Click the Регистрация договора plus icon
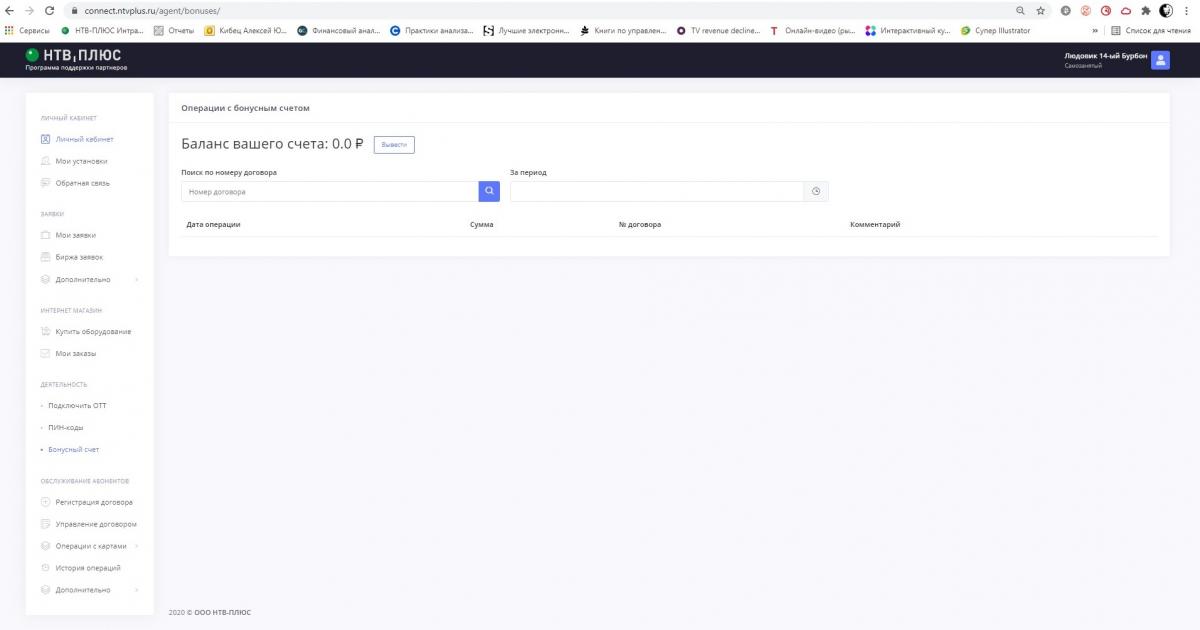 tap(45, 502)
